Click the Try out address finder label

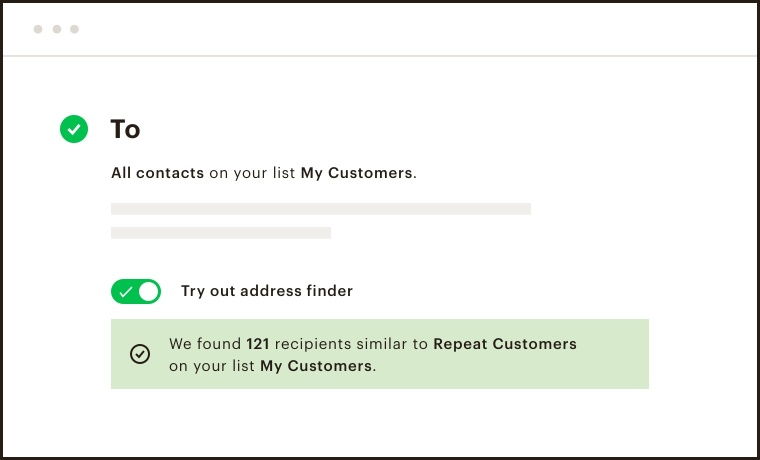267,291
